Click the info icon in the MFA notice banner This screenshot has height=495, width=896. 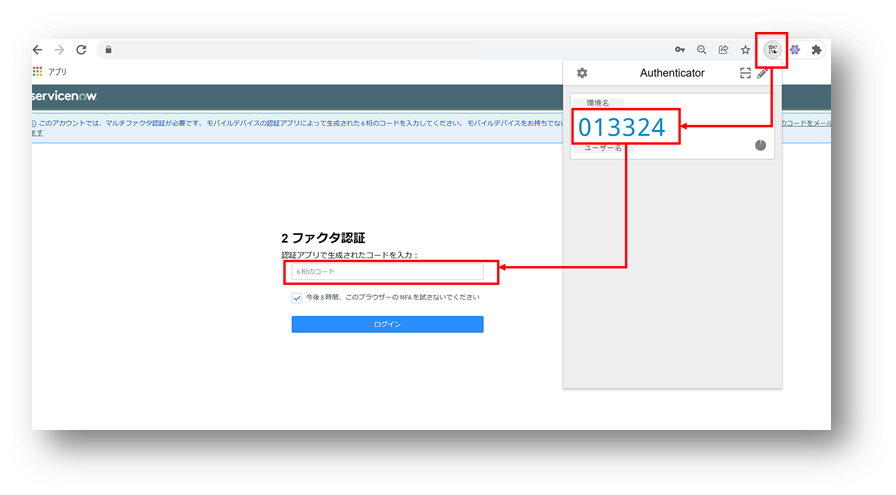(34, 123)
